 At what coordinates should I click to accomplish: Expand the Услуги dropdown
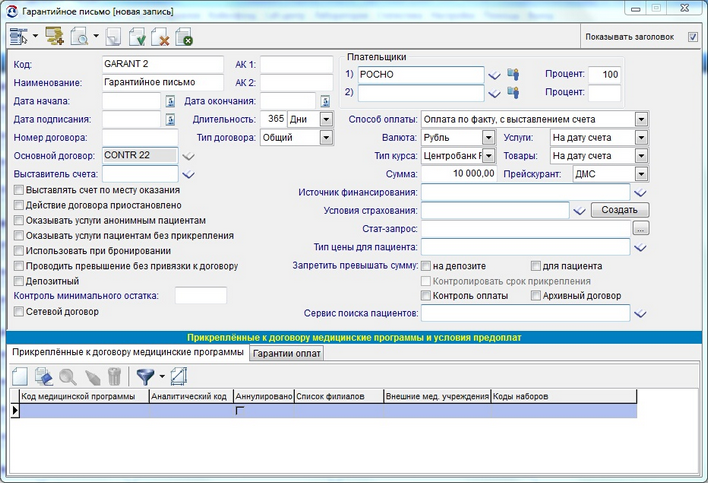coord(641,138)
